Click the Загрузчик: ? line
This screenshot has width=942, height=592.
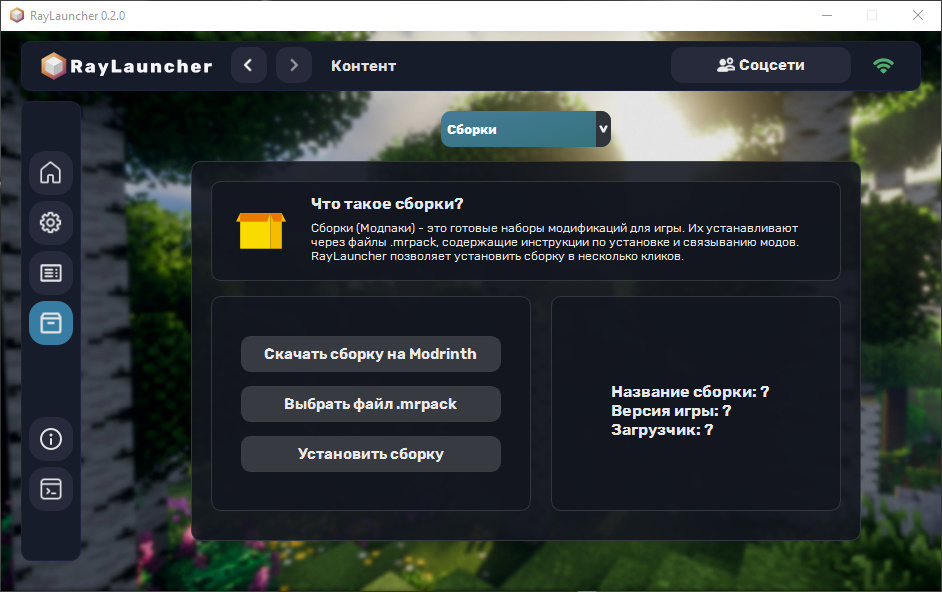pos(662,430)
